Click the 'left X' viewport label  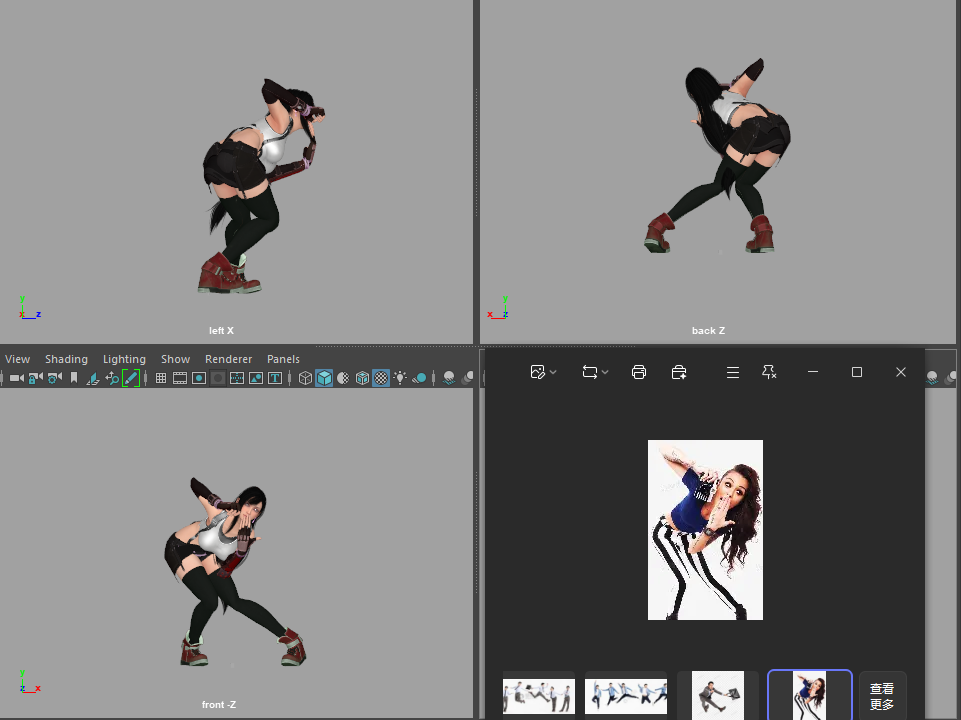[221, 330]
